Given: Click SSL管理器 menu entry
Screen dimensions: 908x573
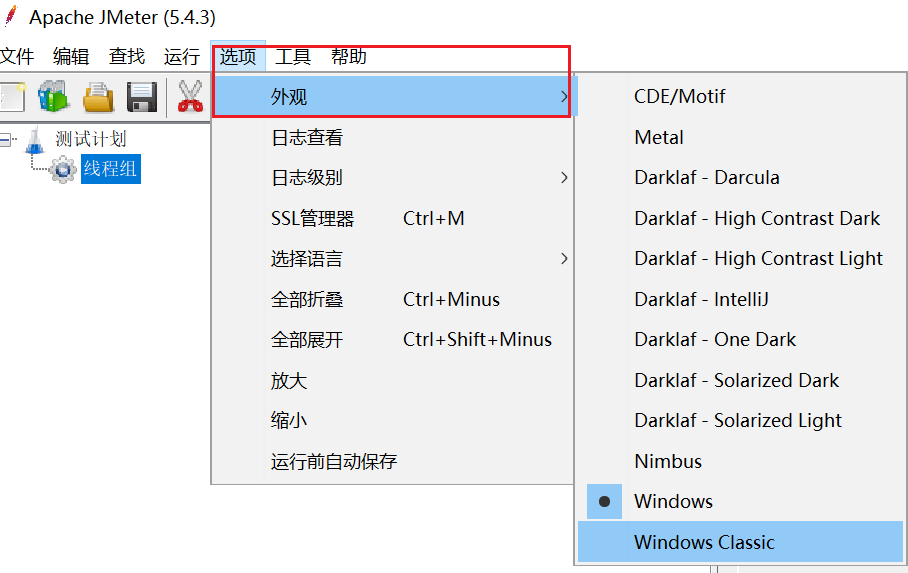Looking at the screenshot, I should (x=312, y=218).
